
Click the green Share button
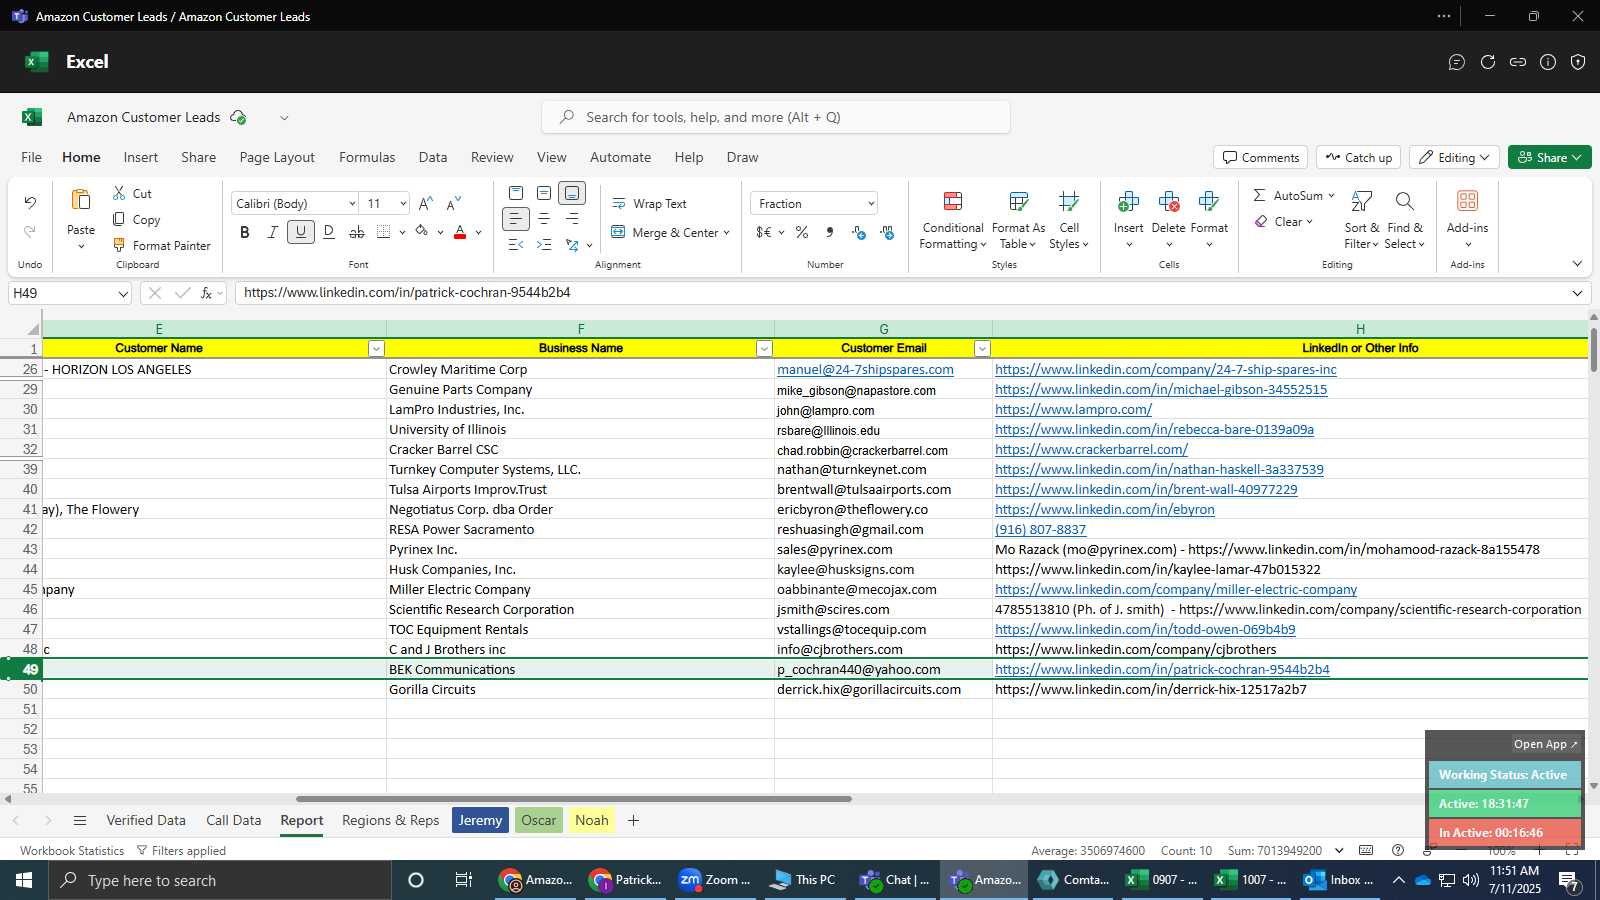(x=1549, y=157)
